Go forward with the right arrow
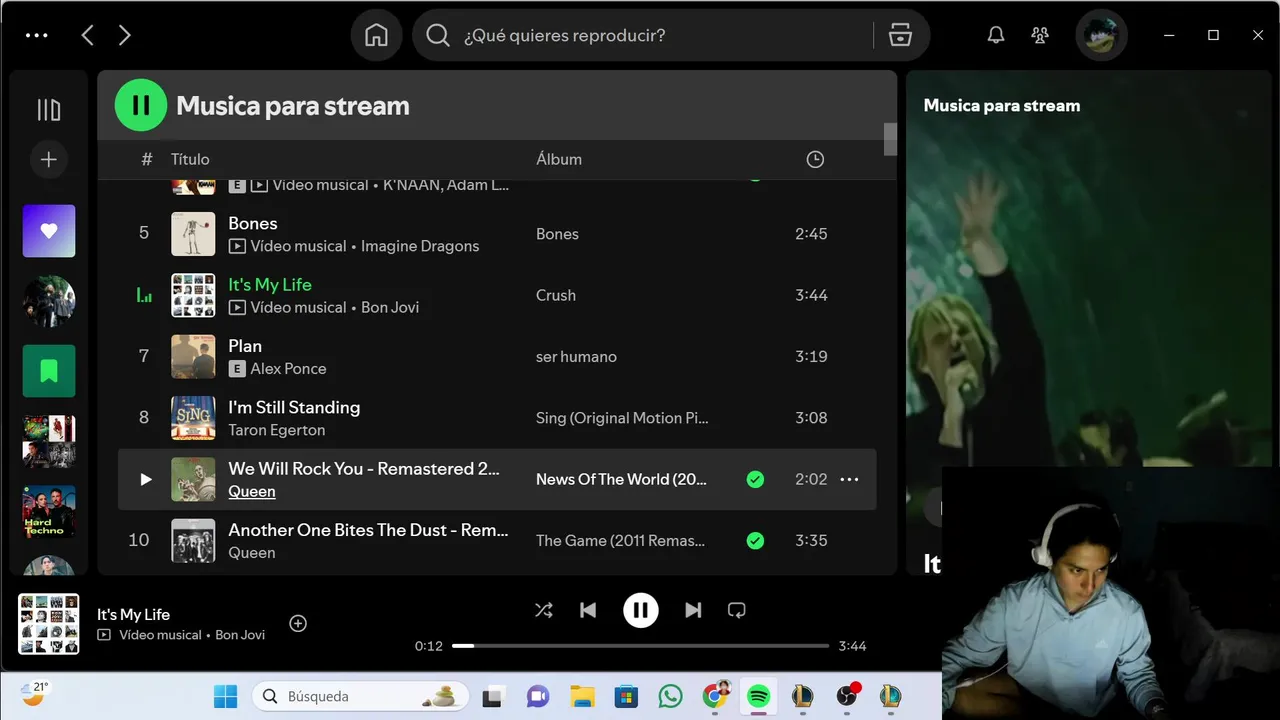 pos(124,35)
